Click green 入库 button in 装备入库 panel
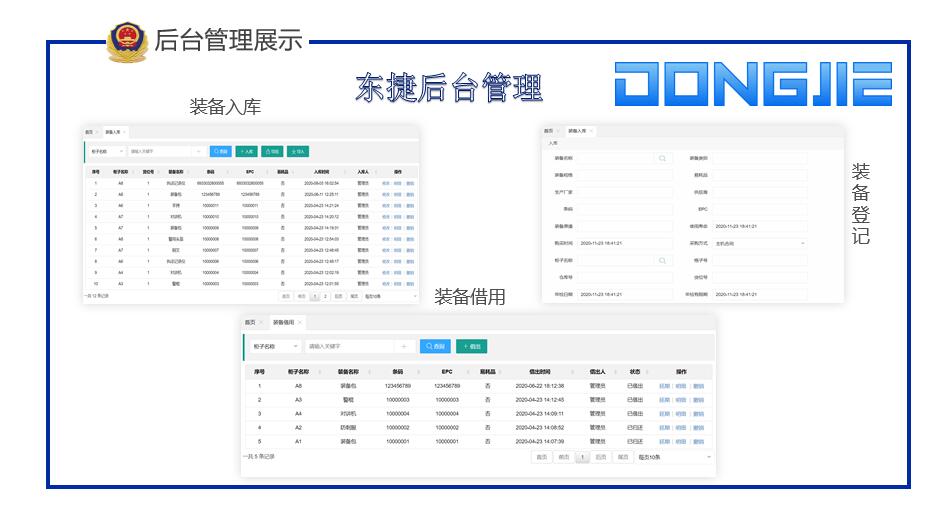943x530 pixels. [247, 152]
